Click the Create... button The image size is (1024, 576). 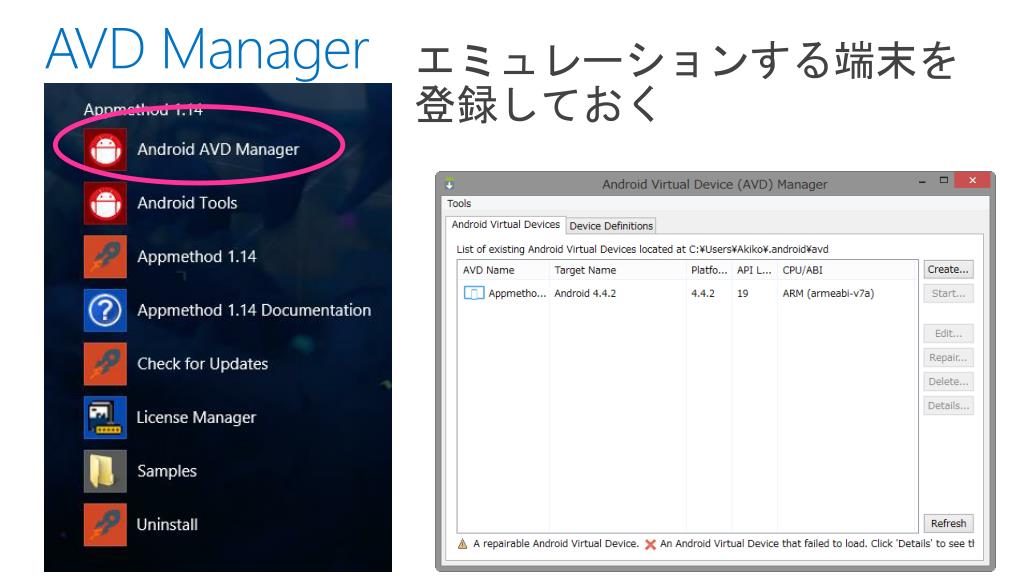[948, 270]
